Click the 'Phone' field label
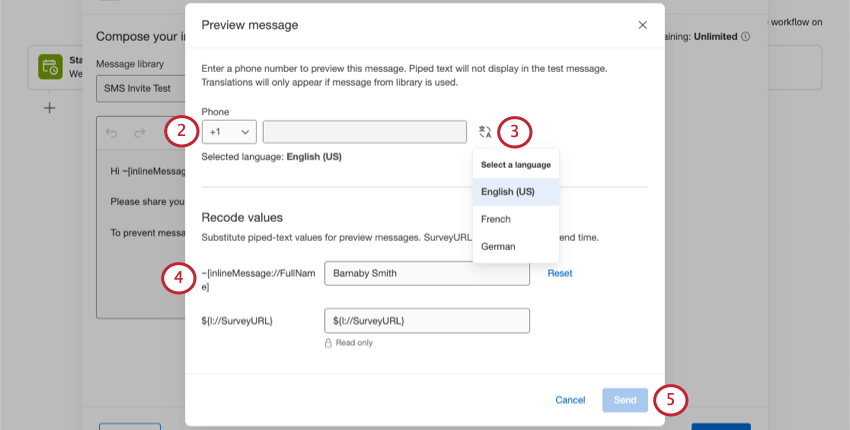 [215, 112]
